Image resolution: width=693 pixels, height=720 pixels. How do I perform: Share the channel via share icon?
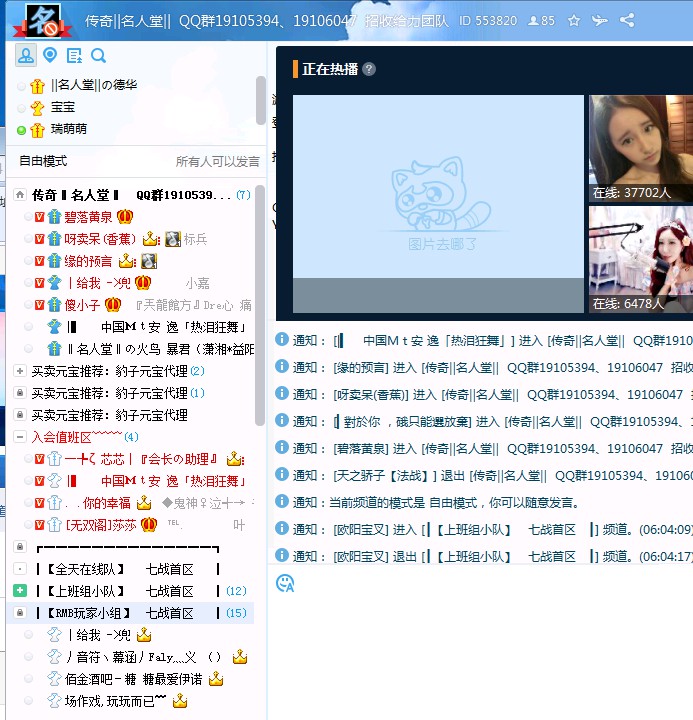pos(627,20)
